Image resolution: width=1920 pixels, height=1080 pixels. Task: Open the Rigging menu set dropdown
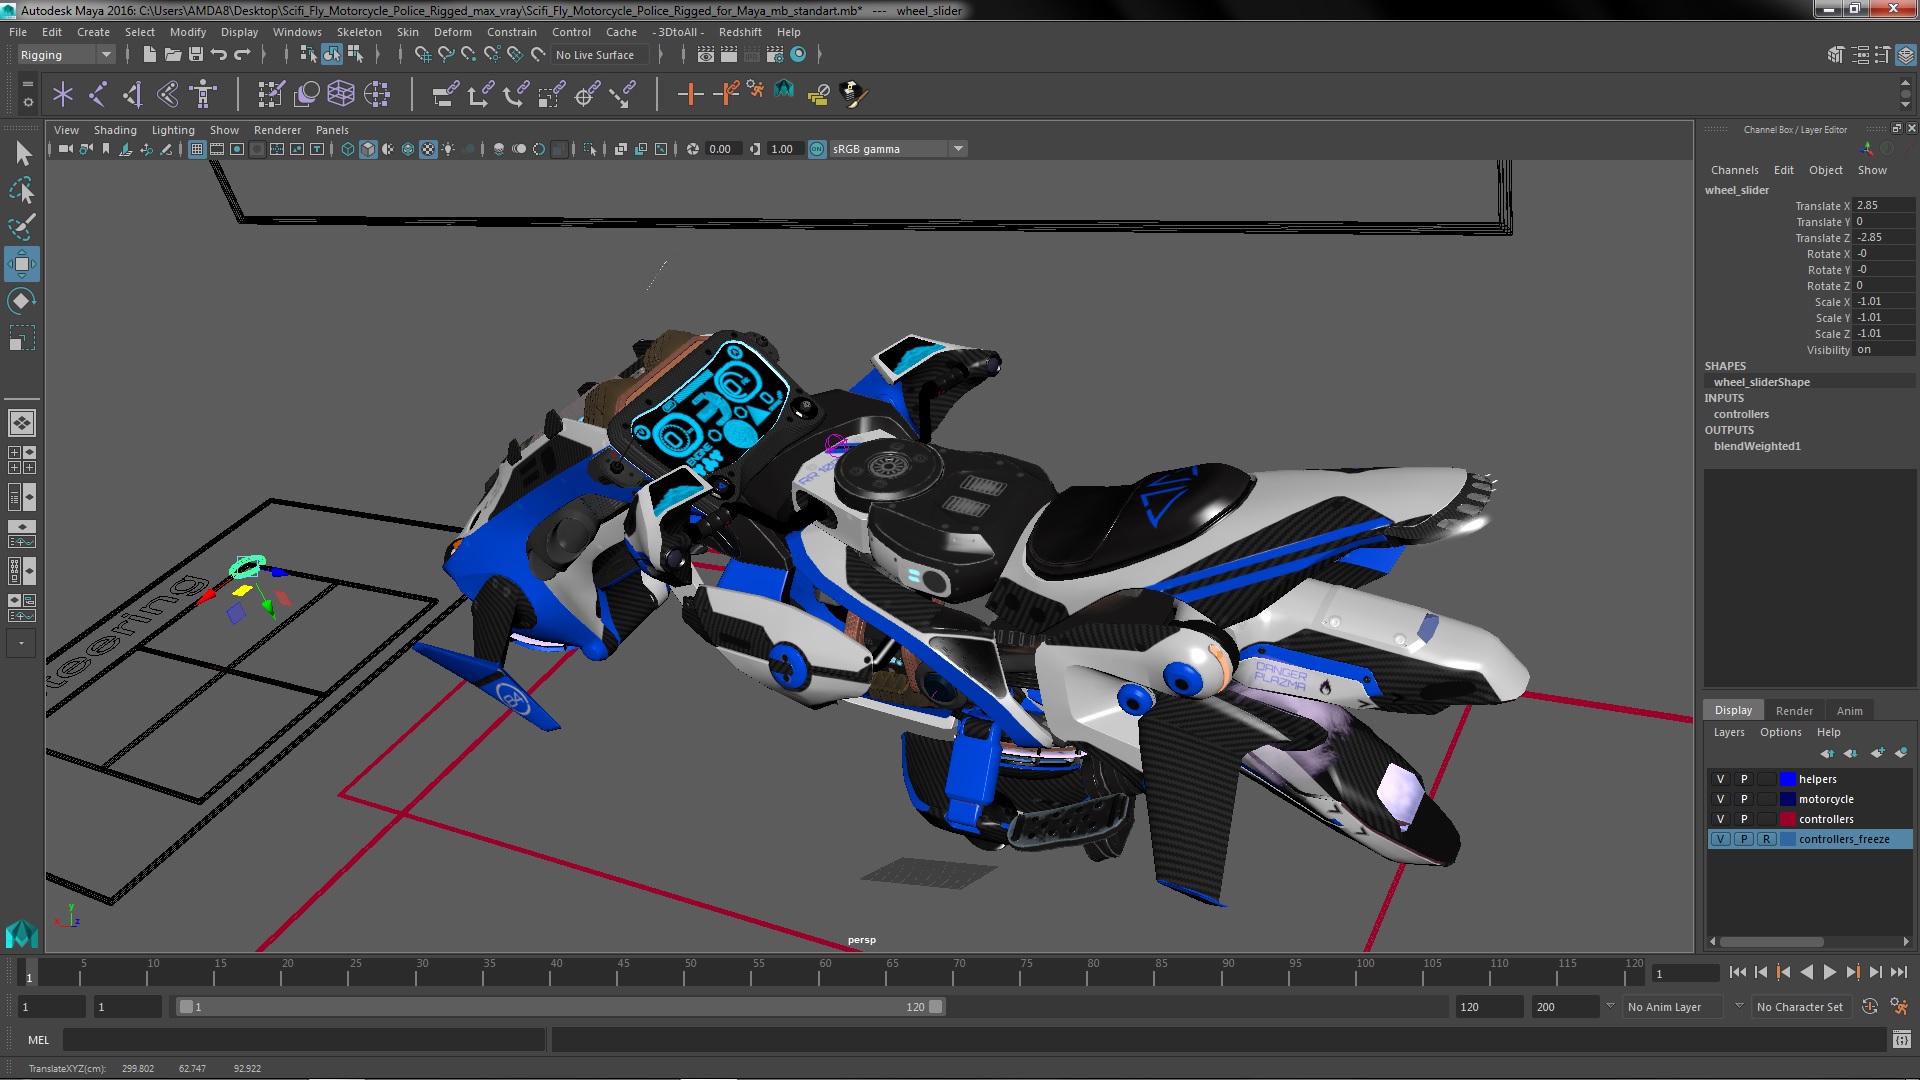coord(105,55)
